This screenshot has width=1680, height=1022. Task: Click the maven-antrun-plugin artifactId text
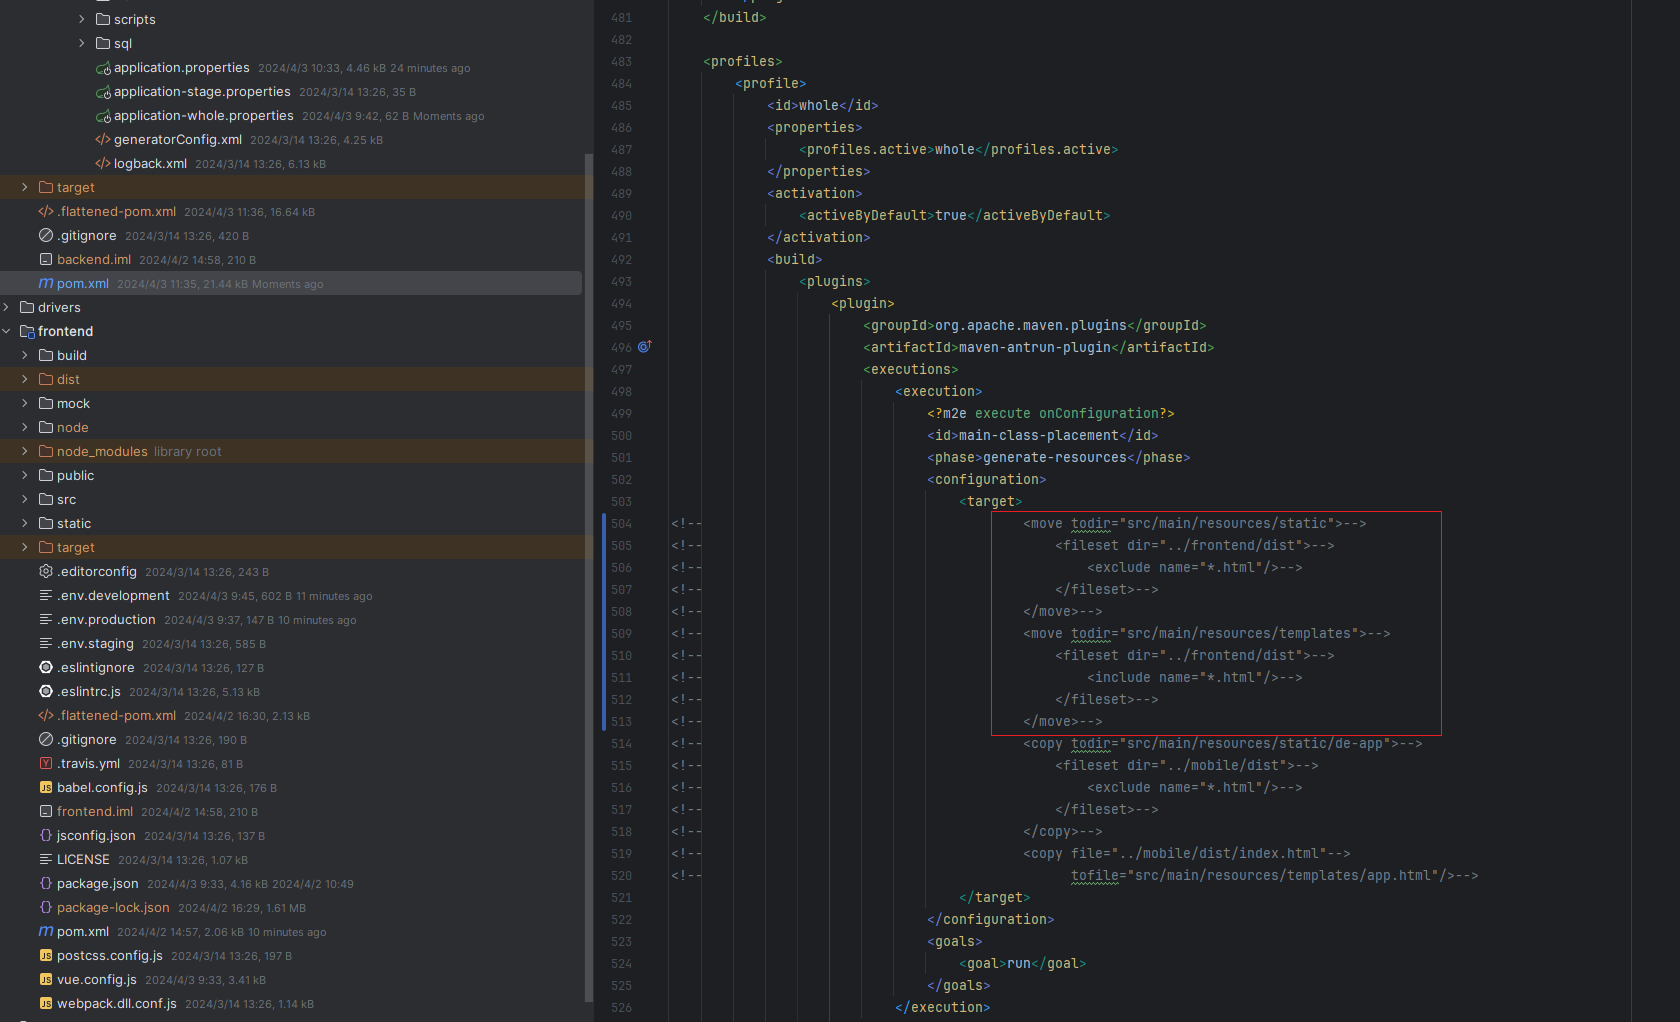pos(1035,347)
